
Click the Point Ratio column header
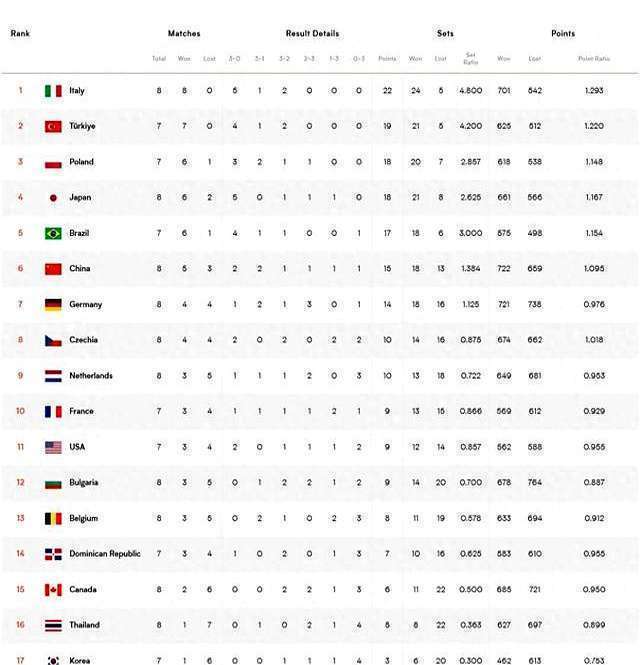pyautogui.click(x=593, y=58)
